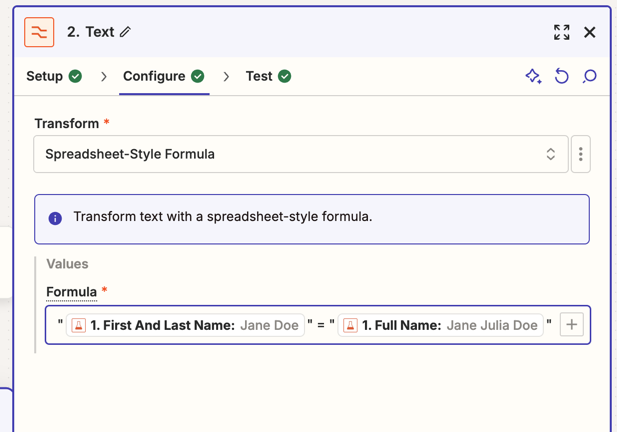The width and height of the screenshot is (617, 432).
Task: Click the circular arrow refresh icon
Action: point(562,76)
